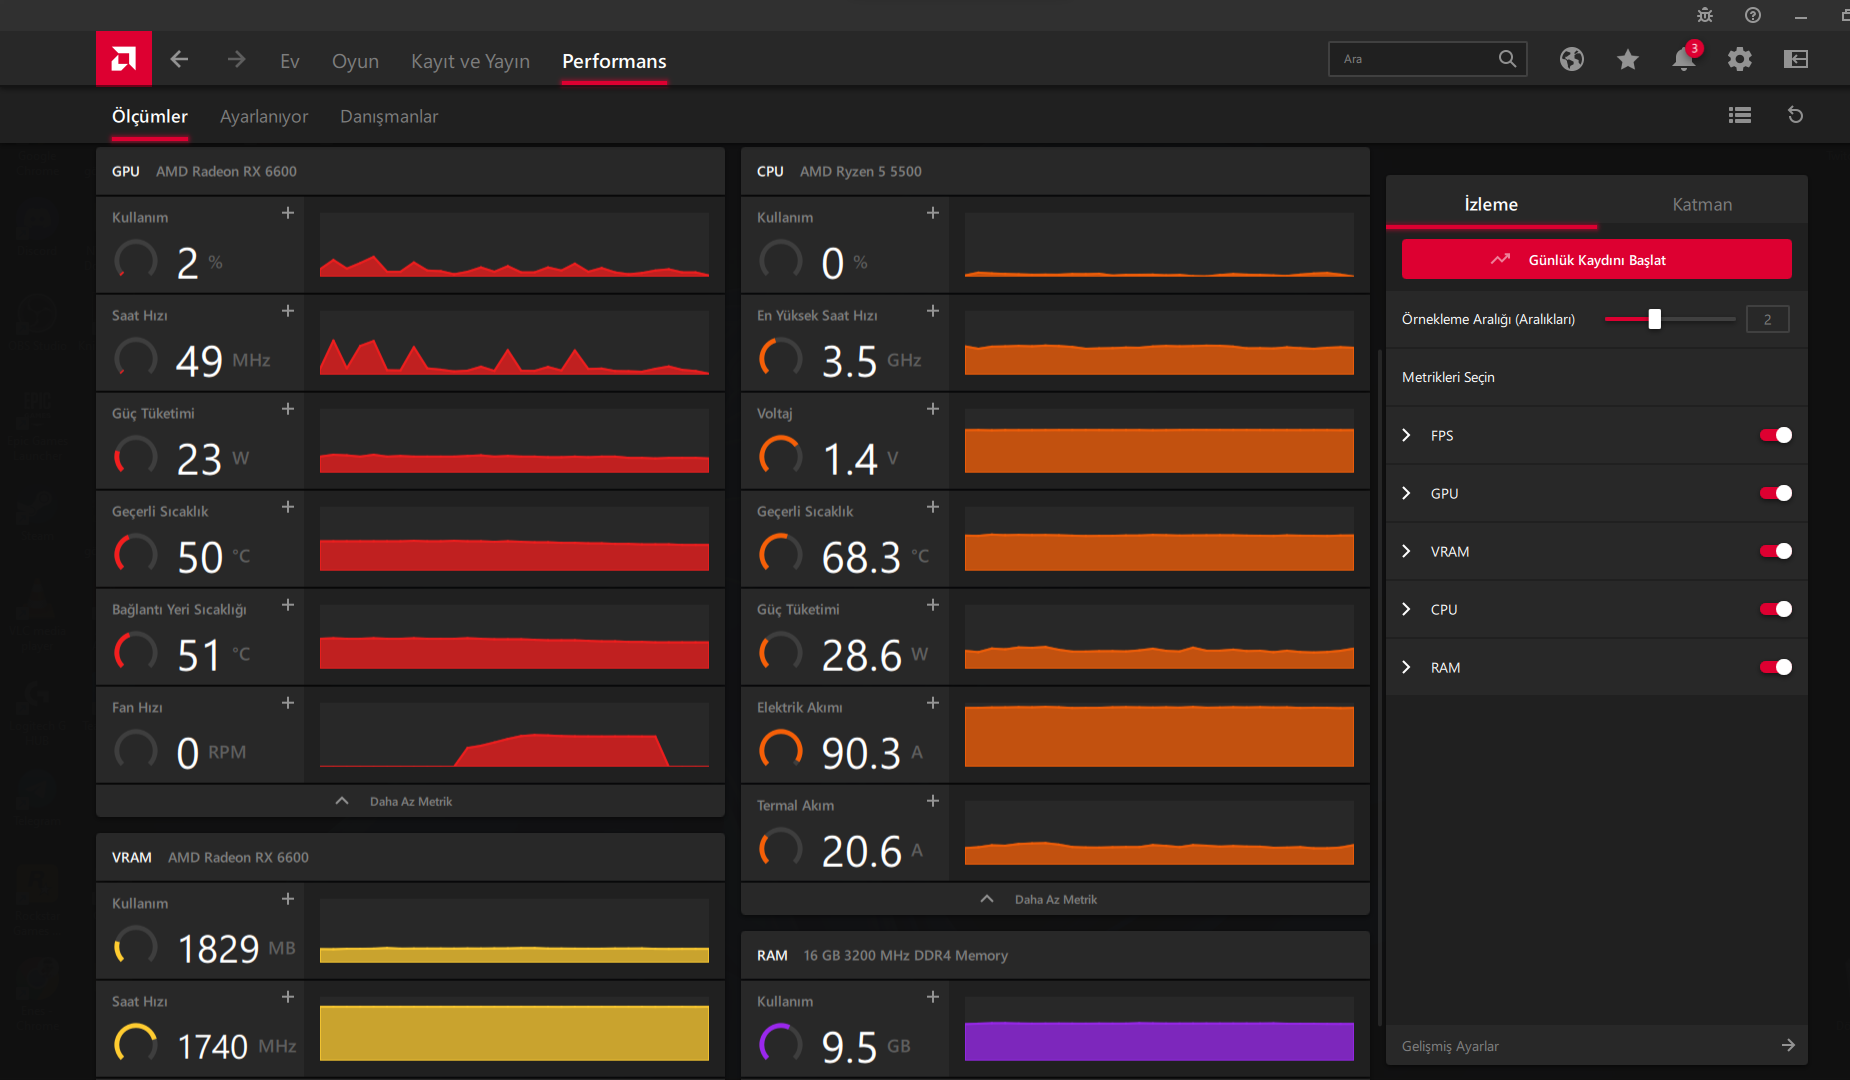Open the web browser globe icon
This screenshot has height=1080, width=1850.
(1572, 59)
